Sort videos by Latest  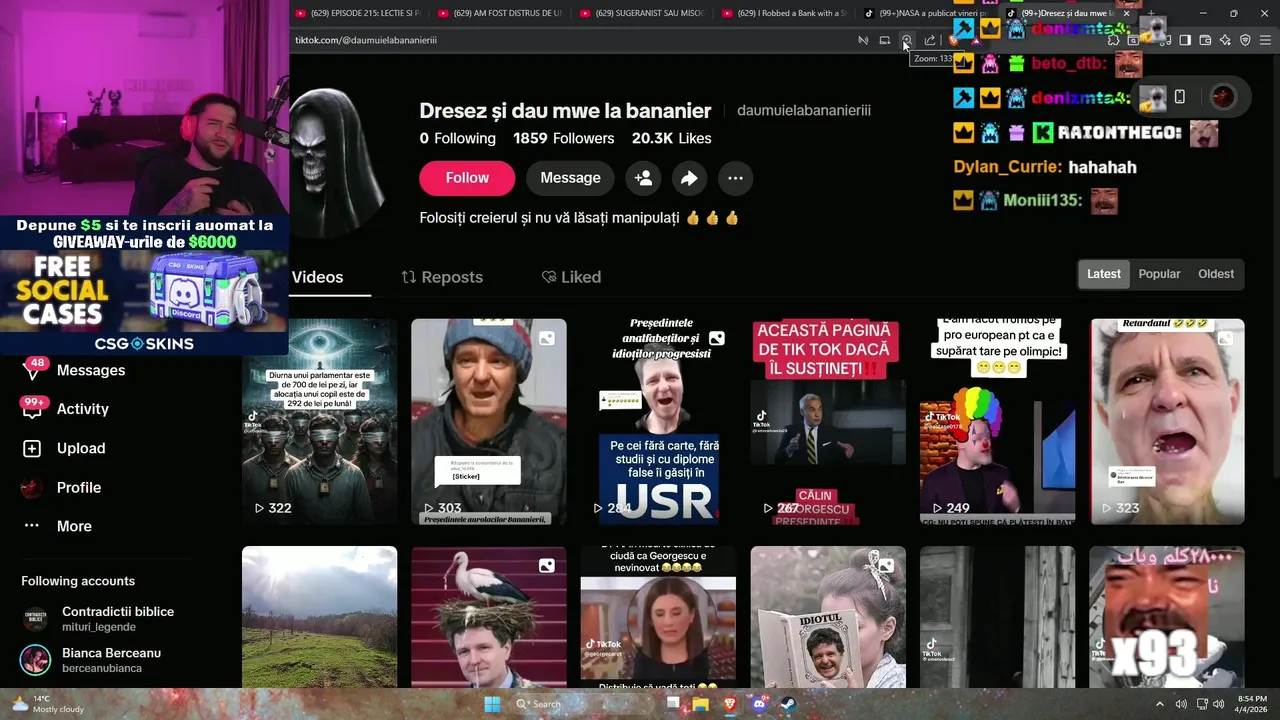point(1104,274)
